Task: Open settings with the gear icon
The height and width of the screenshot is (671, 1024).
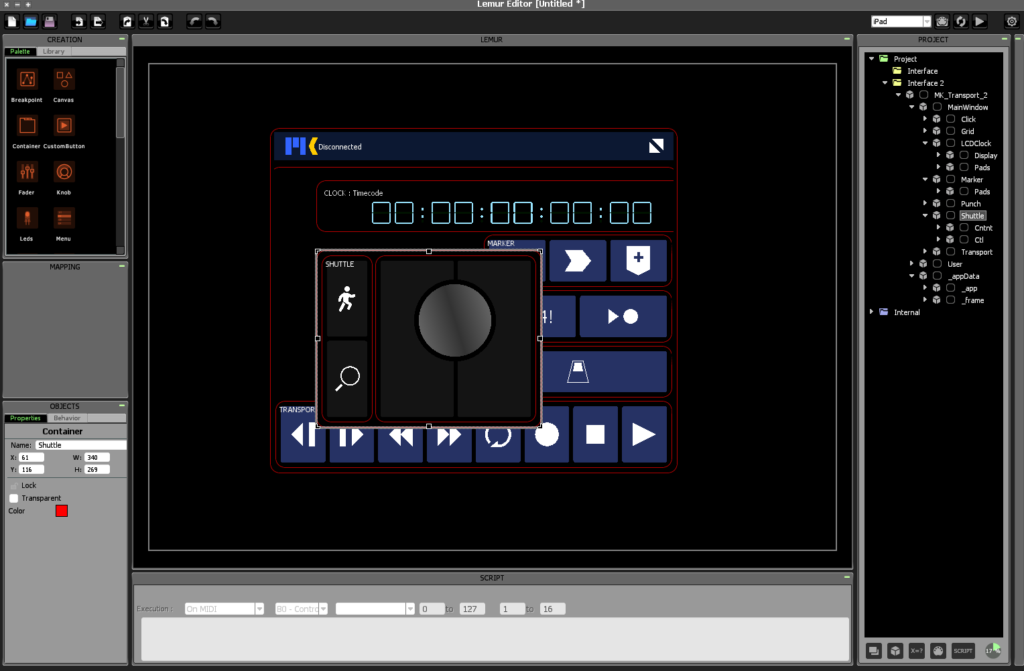Action: (x=1012, y=22)
